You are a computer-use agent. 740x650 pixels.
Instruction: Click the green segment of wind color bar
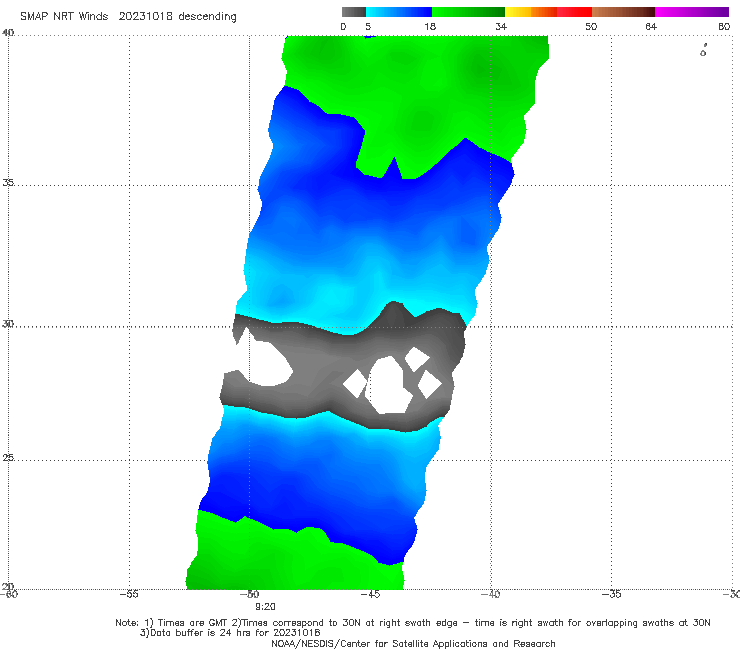(x=468, y=12)
